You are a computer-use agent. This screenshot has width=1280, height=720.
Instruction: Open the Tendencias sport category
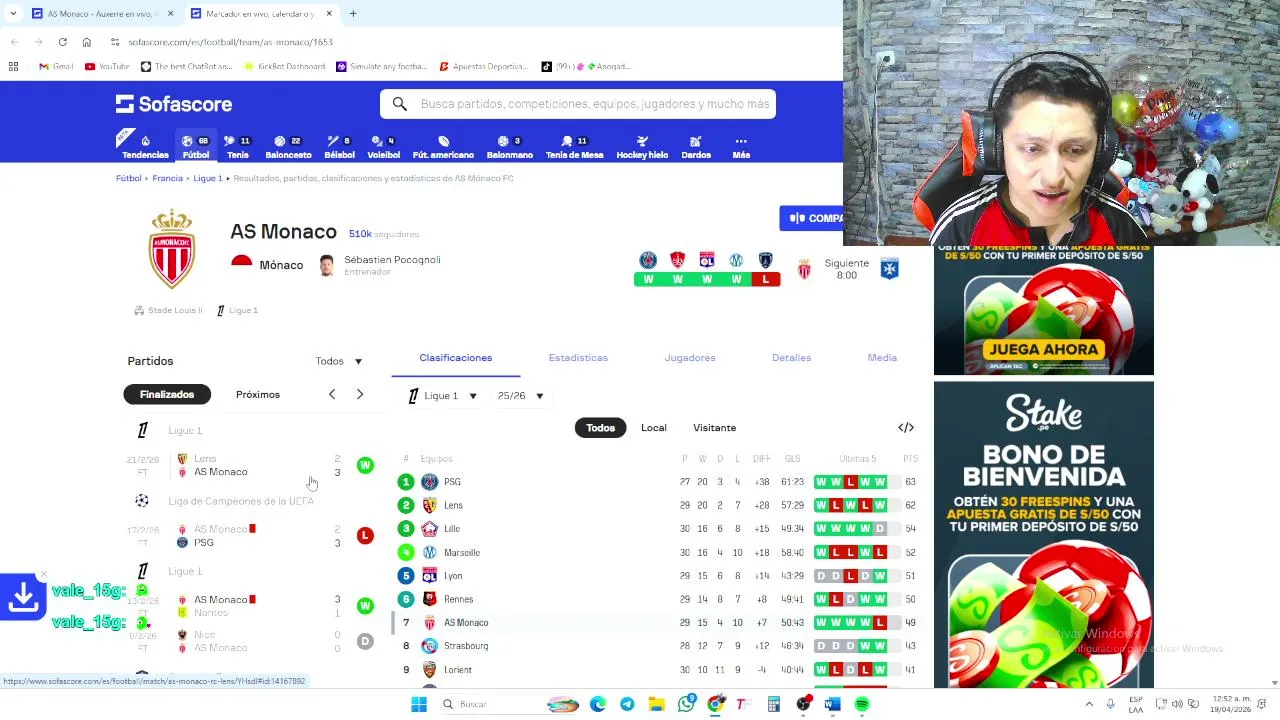(x=145, y=147)
